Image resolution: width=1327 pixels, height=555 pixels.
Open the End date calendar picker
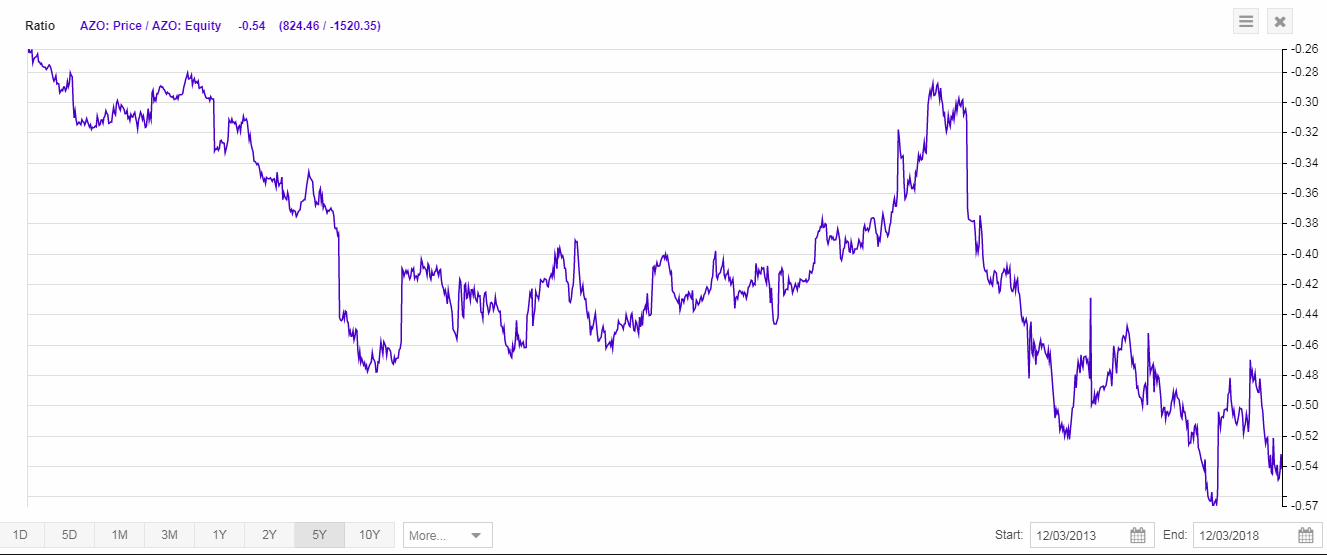pos(1304,535)
